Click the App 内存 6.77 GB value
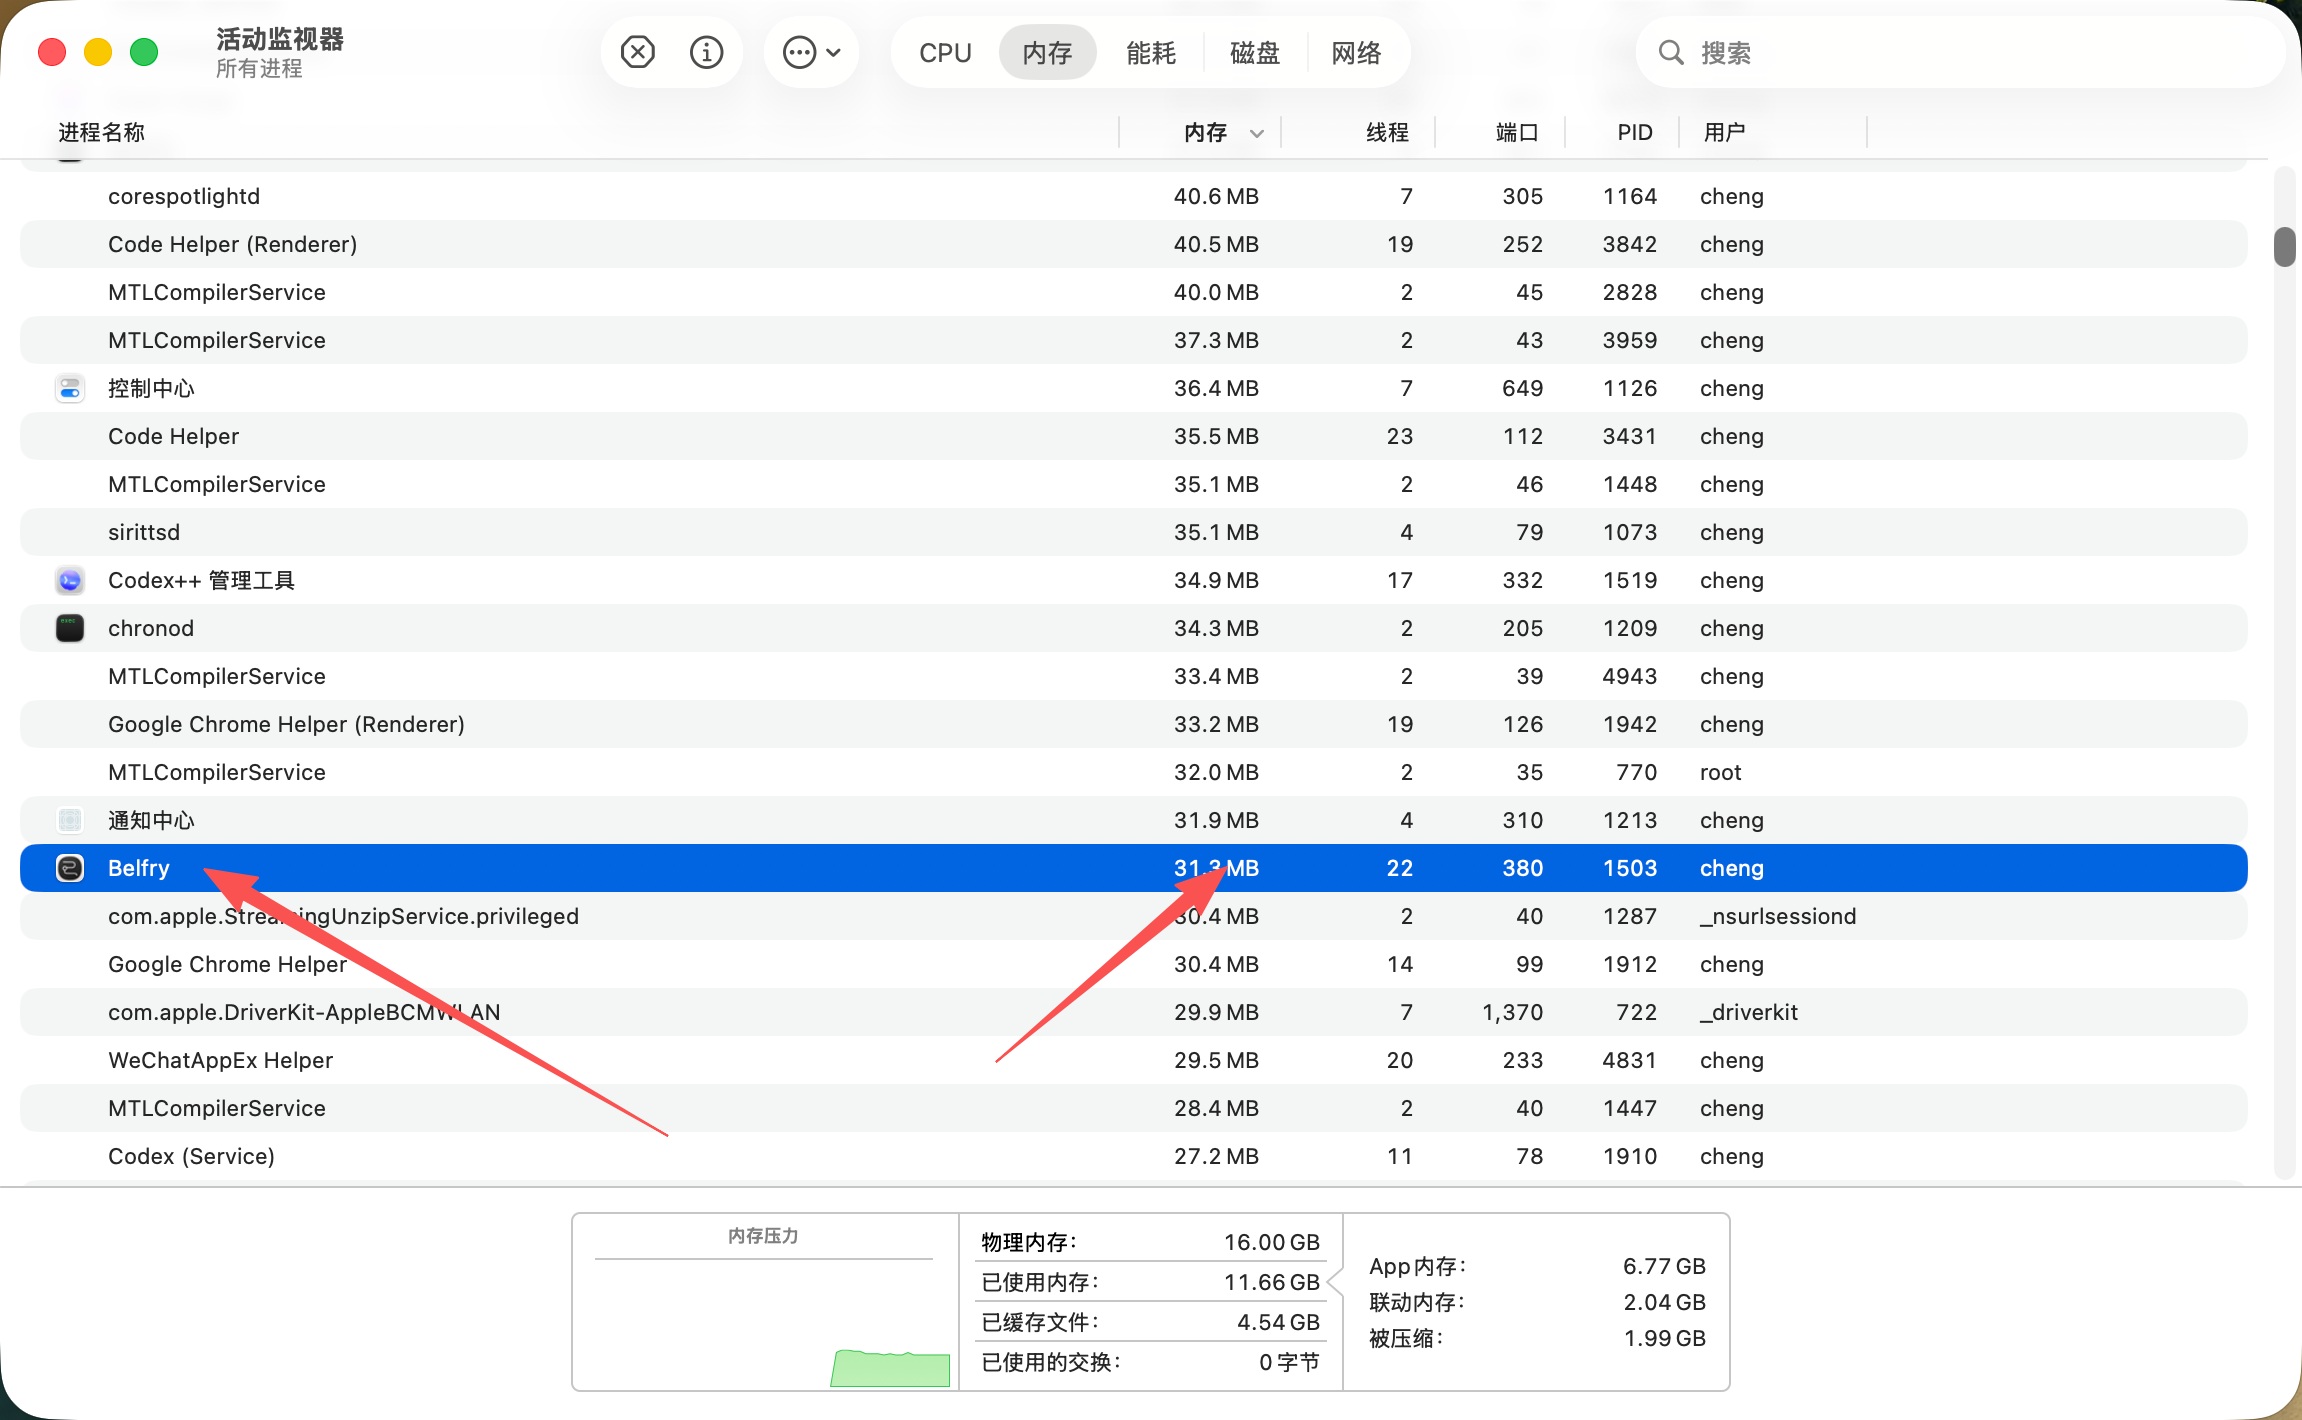This screenshot has width=2302, height=1420. (x=1664, y=1266)
